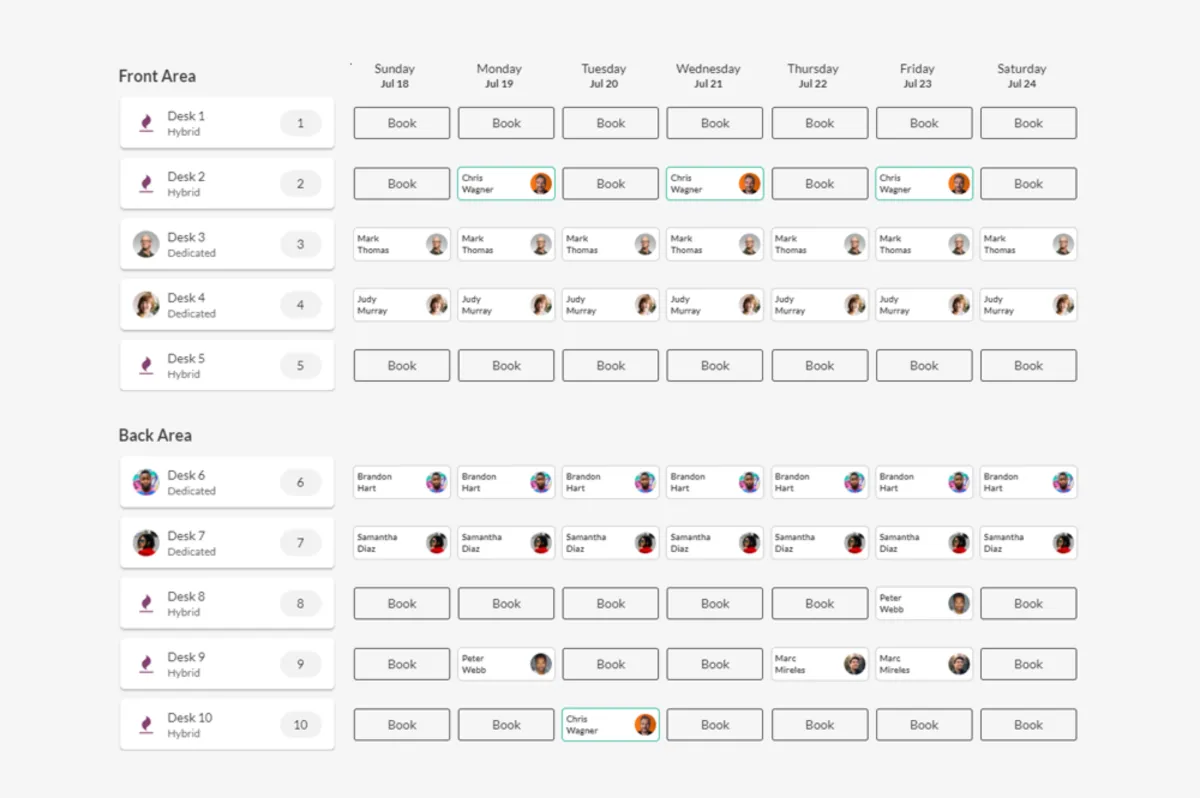Click Judy Murray avatar on Desk 4 card
This screenshot has width=1200, height=798.
146,305
